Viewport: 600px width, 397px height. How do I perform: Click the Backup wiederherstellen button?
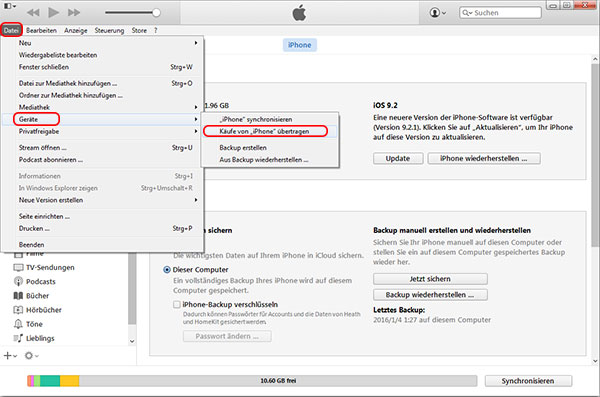[x=430, y=295]
